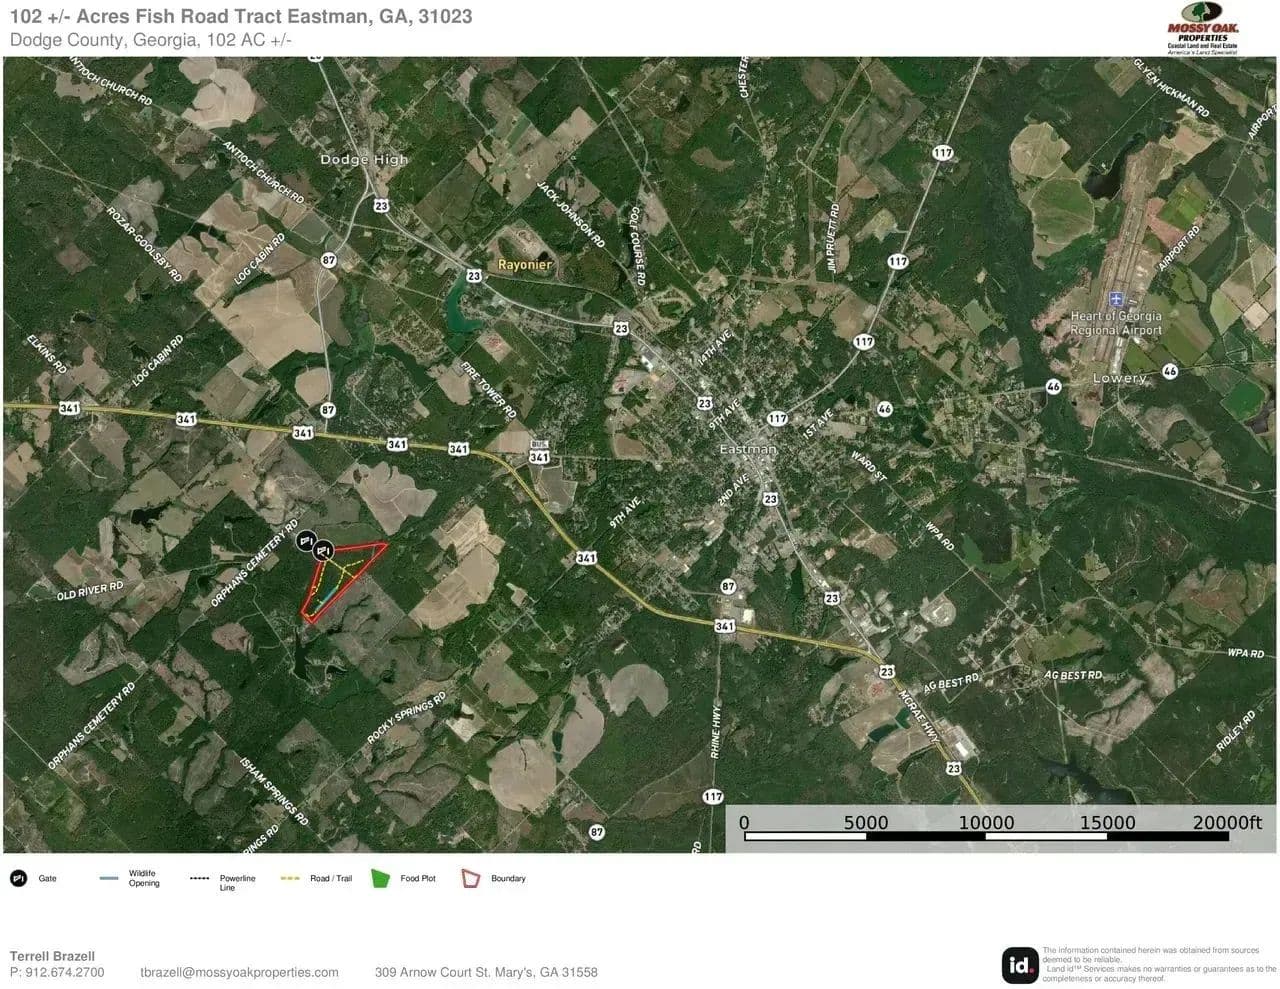The image size is (1280, 989).
Task: Select the green Food Plot legend icon
Action: [x=380, y=879]
